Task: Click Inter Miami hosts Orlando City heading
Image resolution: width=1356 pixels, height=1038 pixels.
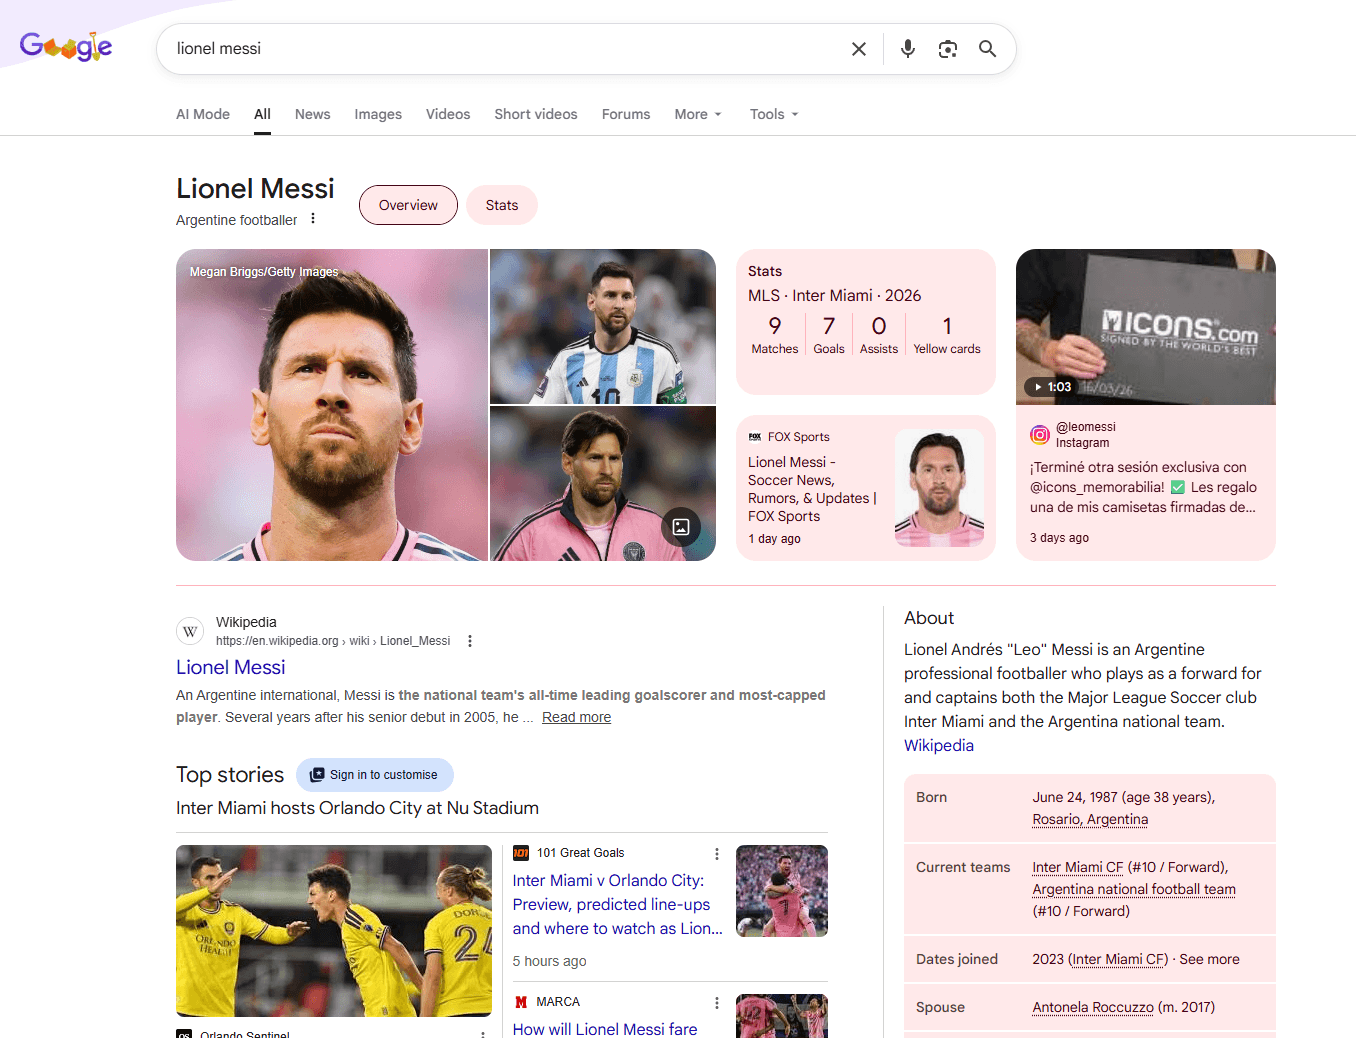Action: click(357, 808)
